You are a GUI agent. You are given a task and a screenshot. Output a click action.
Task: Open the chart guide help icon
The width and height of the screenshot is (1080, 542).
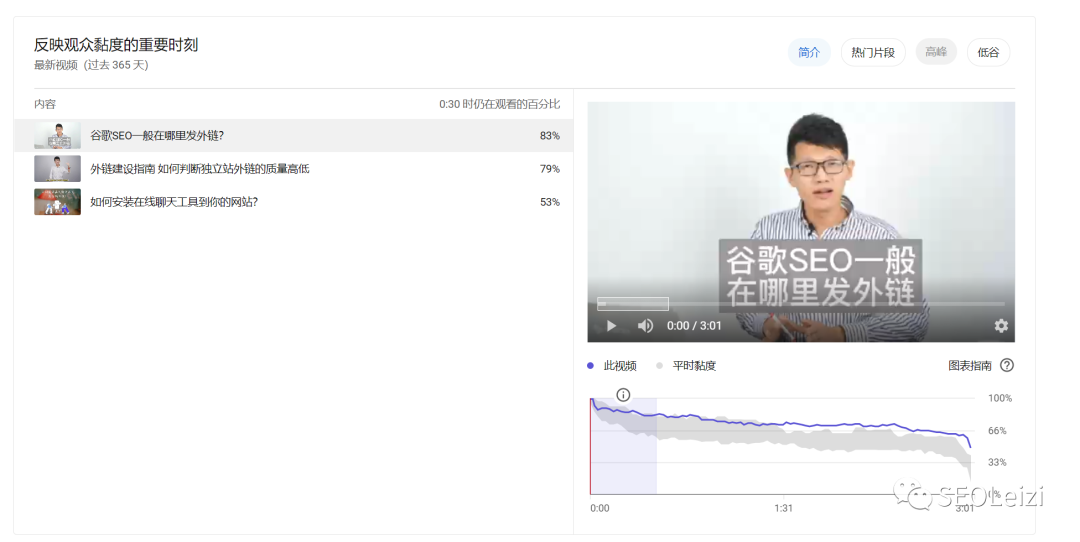coord(1007,366)
